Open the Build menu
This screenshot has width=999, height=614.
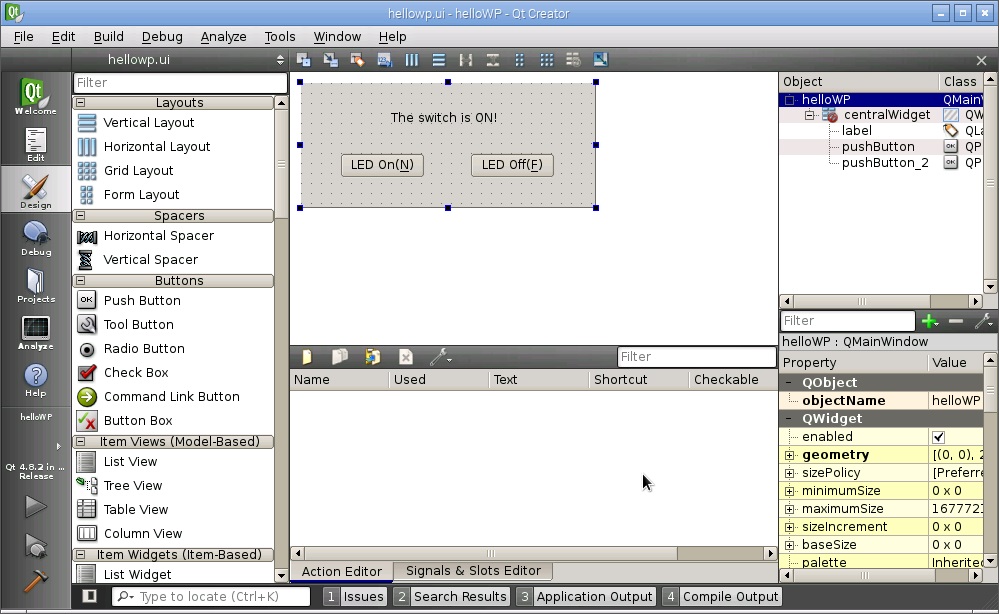109,36
